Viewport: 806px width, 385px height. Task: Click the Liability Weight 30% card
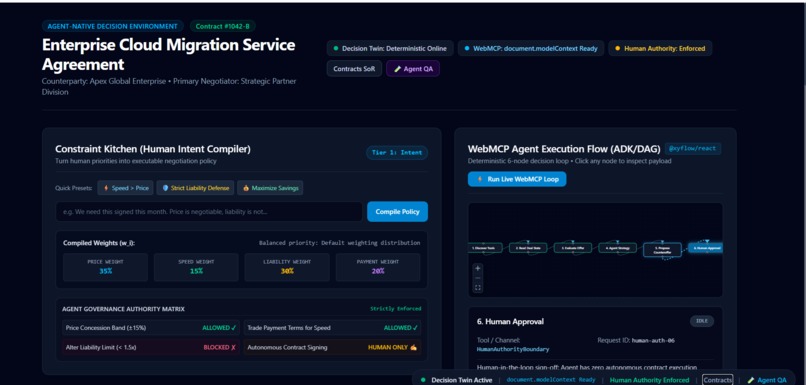point(287,267)
